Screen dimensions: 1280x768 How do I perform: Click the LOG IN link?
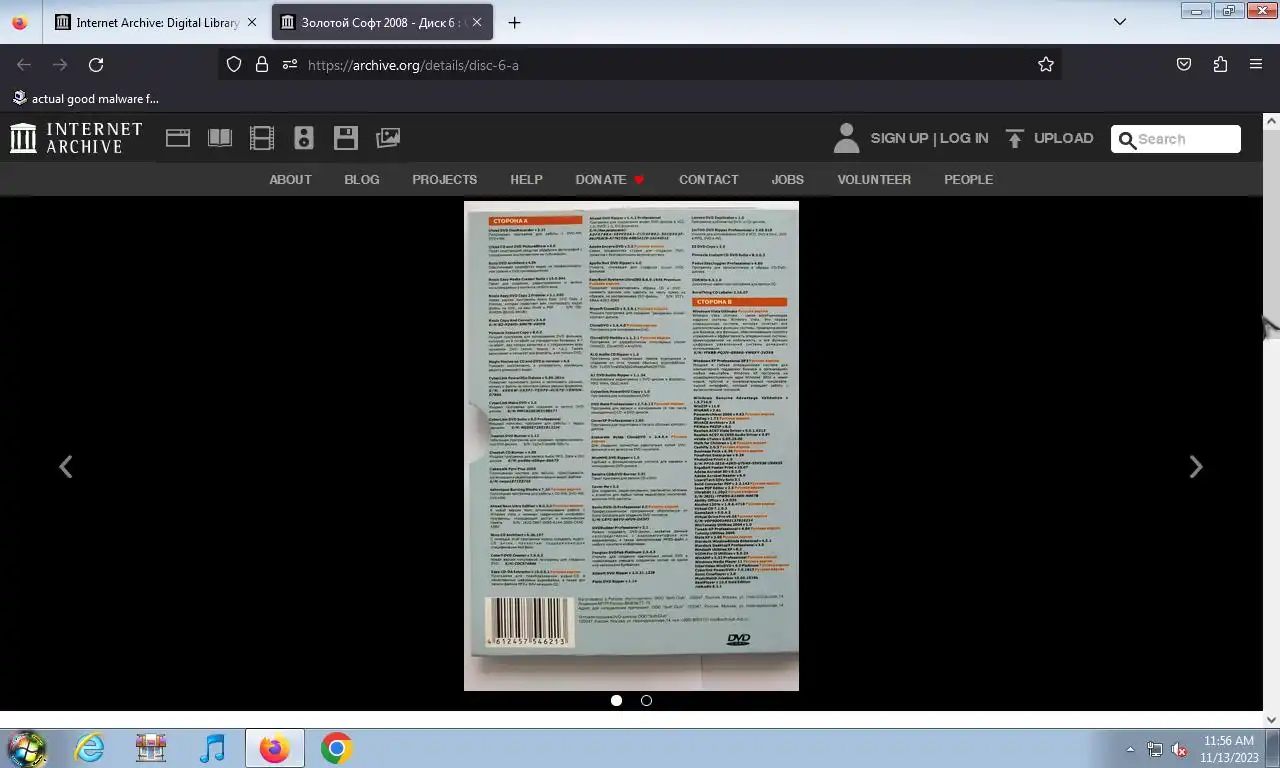click(964, 138)
